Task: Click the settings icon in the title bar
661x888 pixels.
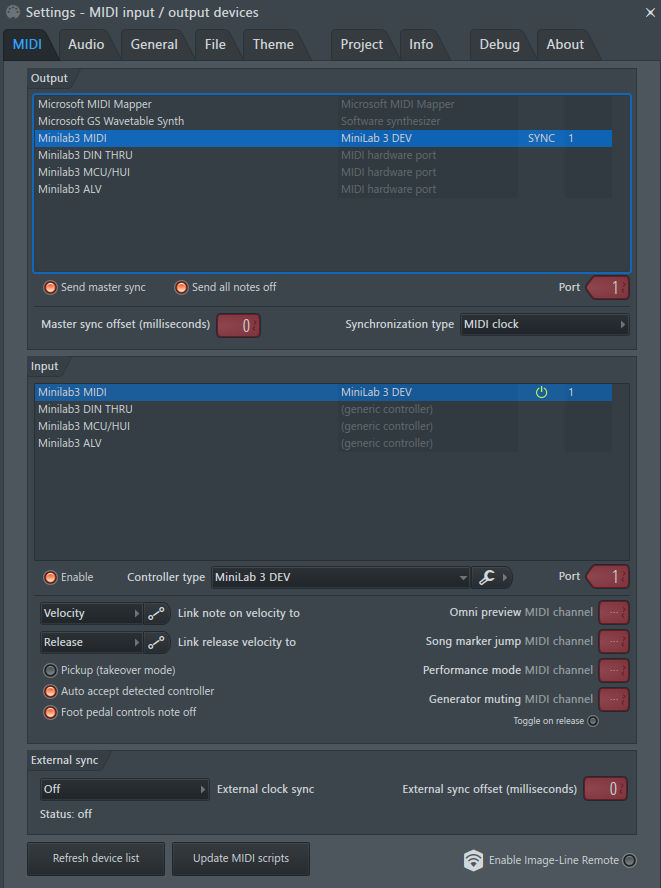Action: [12, 12]
